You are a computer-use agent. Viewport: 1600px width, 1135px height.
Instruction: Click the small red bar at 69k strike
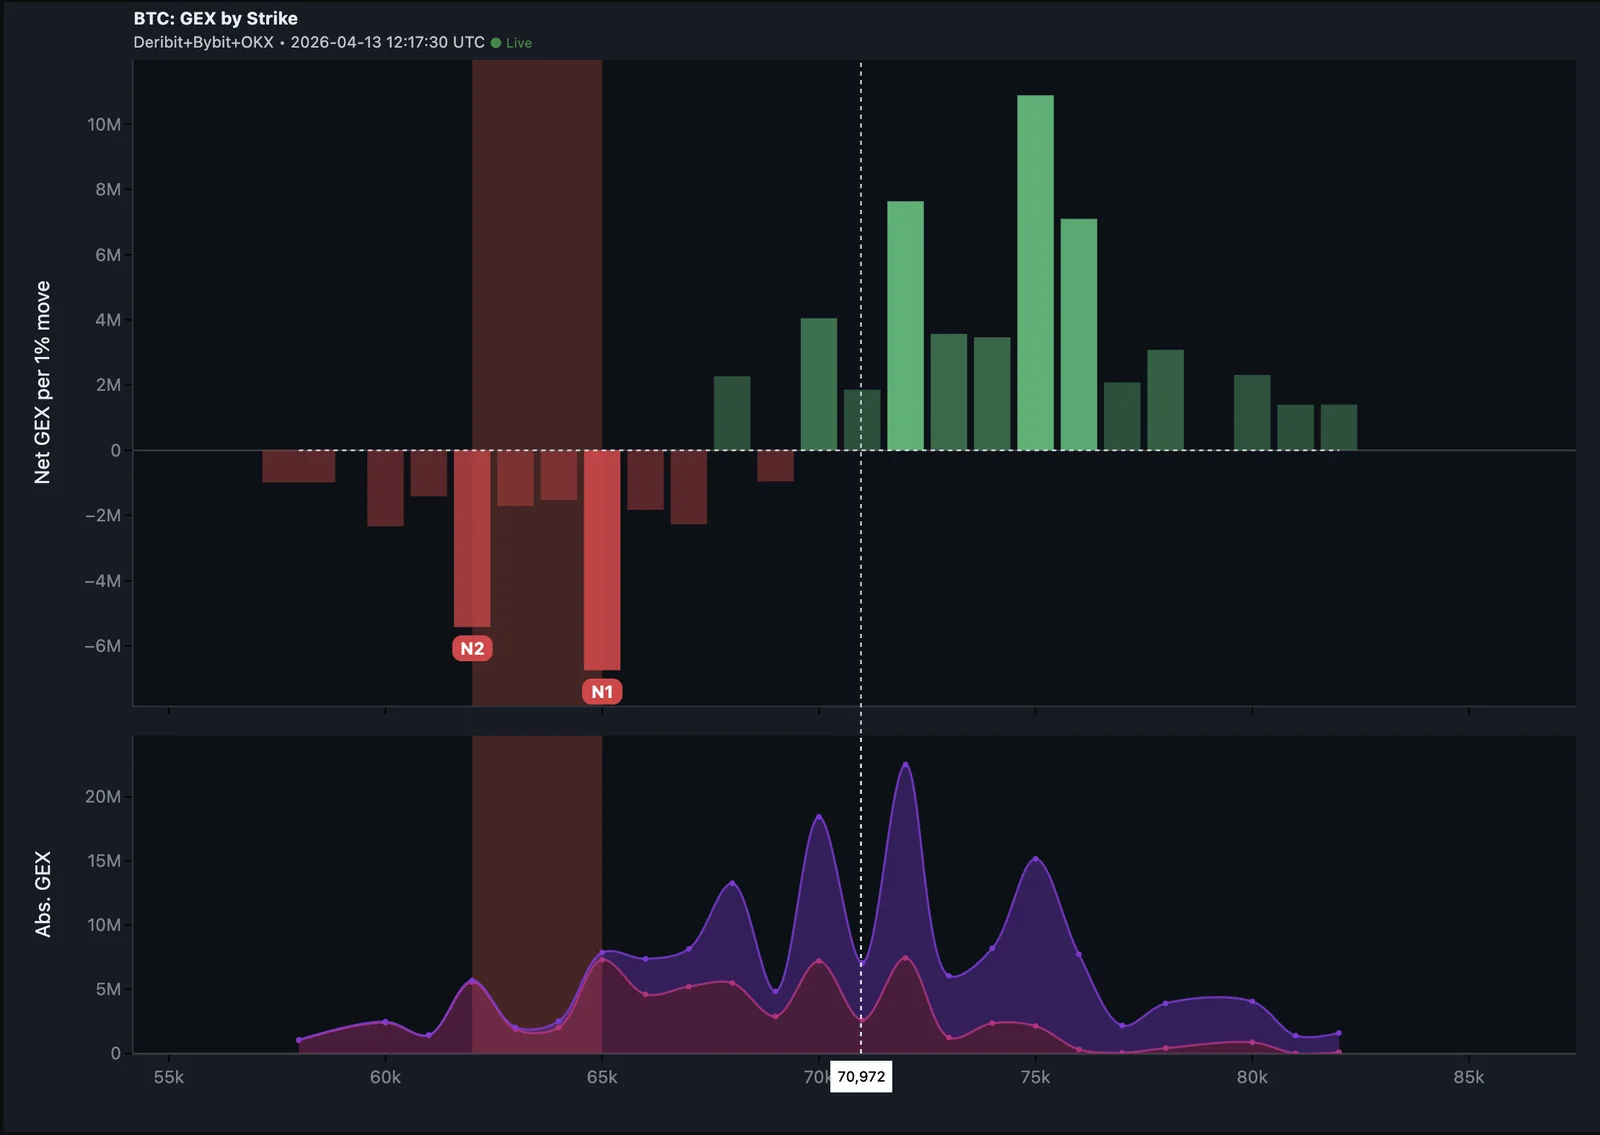[775, 466]
